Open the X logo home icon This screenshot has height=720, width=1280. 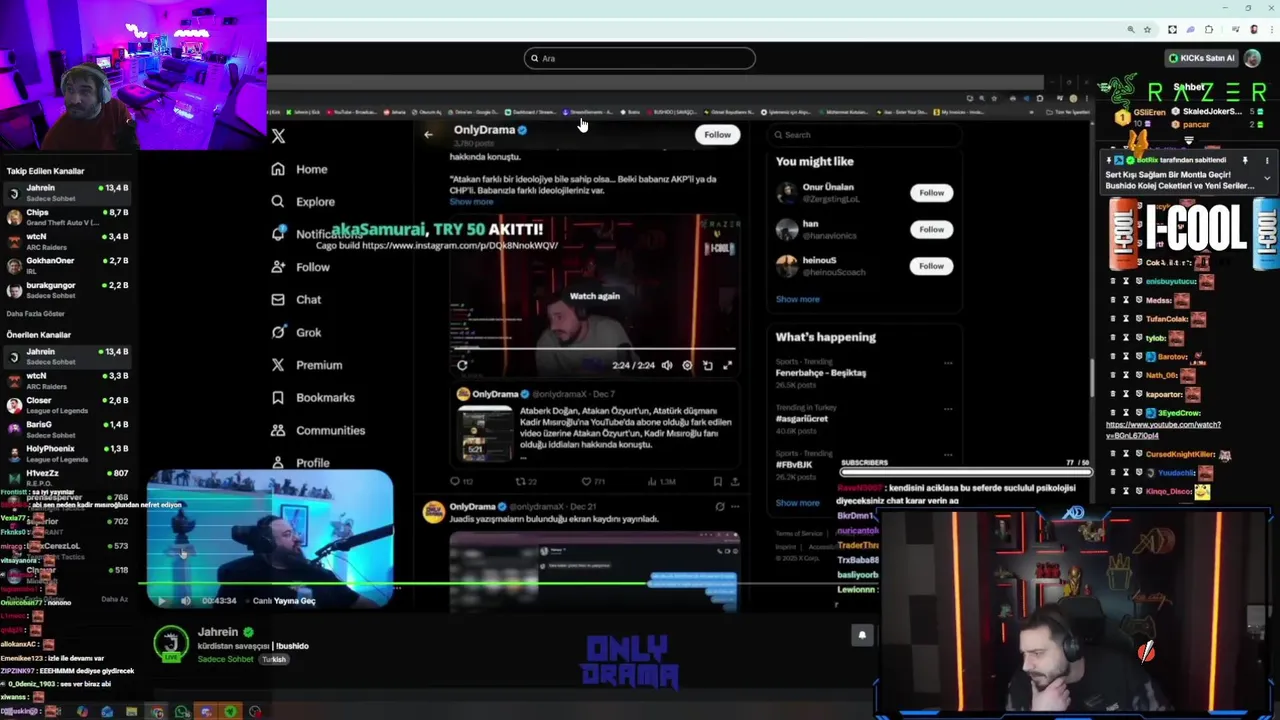[x=278, y=136]
